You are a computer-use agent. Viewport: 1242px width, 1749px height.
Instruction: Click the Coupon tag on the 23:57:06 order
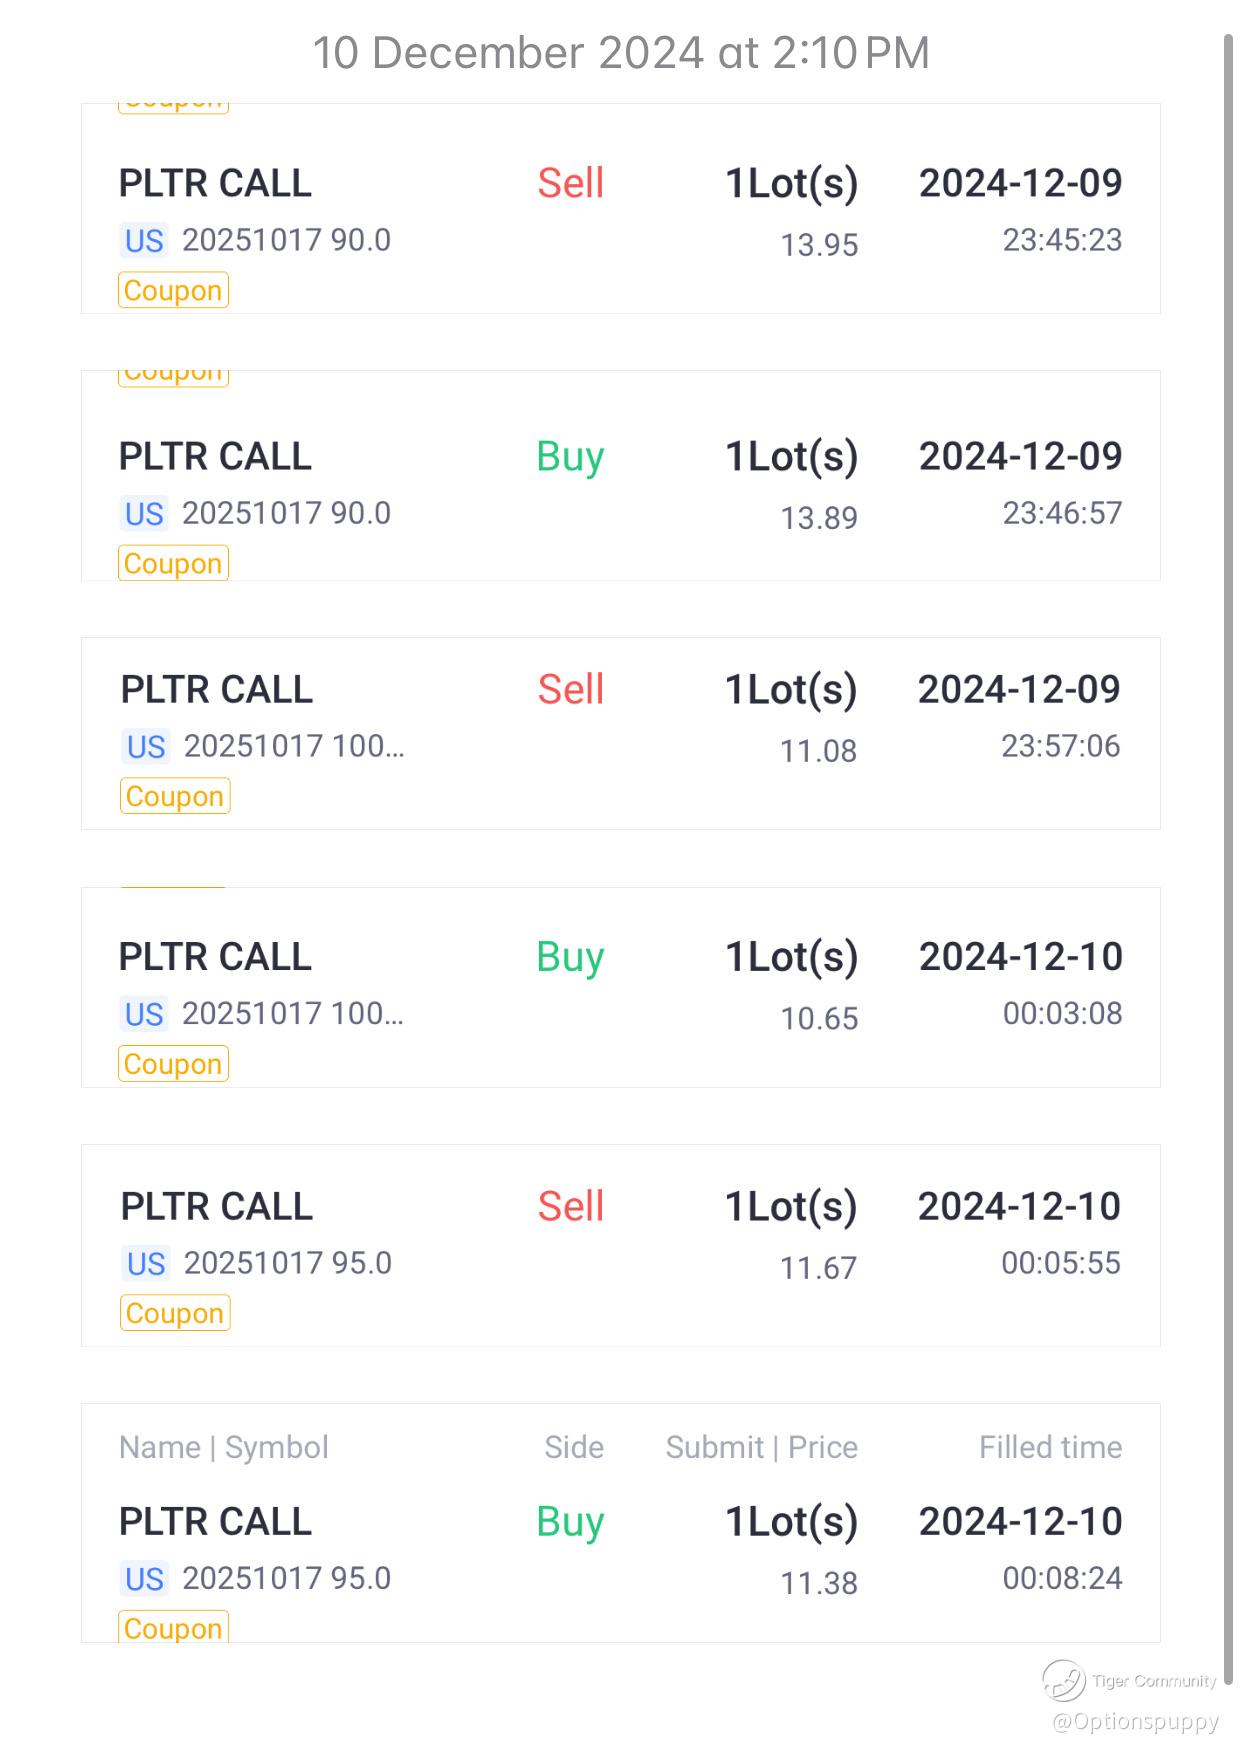[x=175, y=796]
